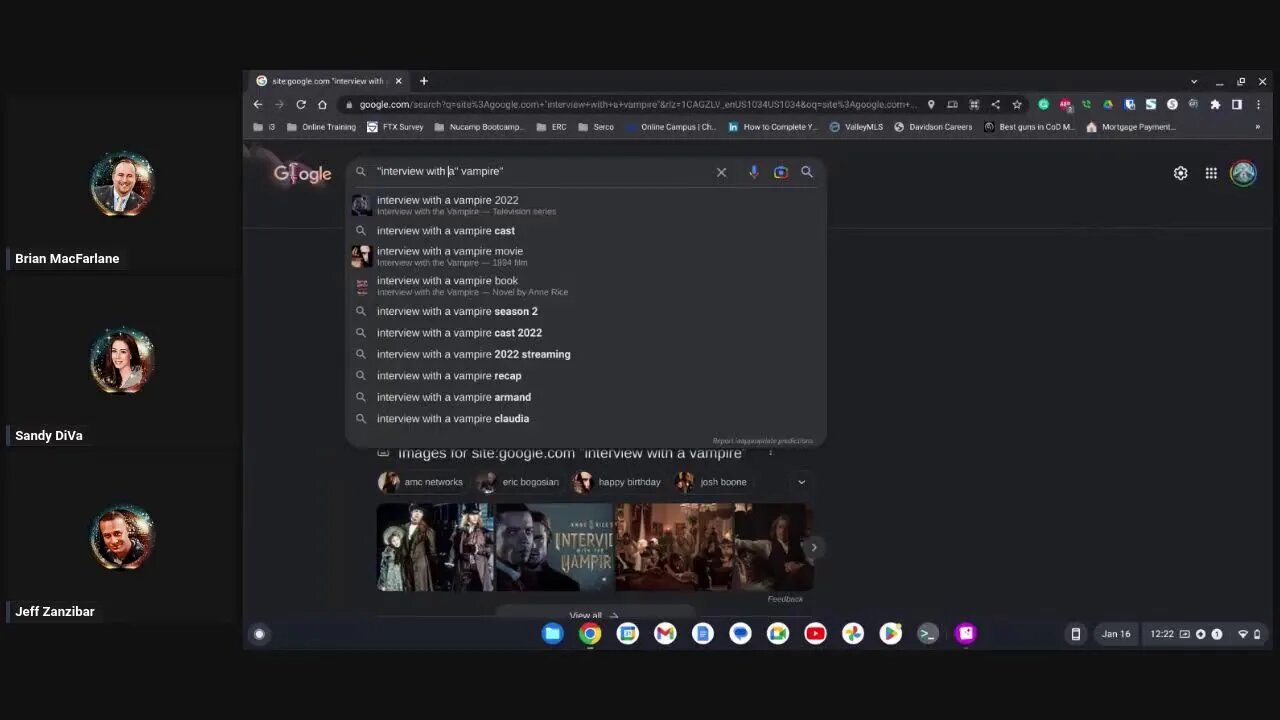Screen dimensions: 1280x720
Task: Open the FTX Survey bookmark
Action: point(395,127)
